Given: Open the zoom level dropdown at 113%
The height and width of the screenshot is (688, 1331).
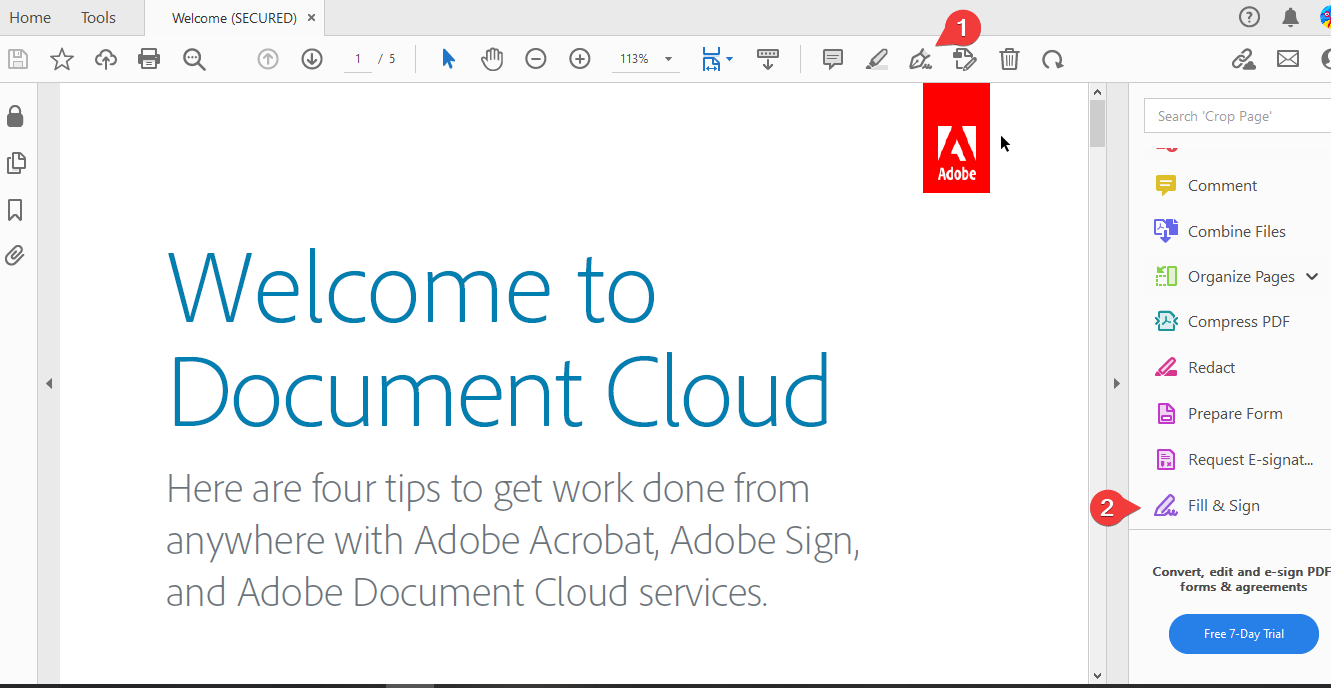Looking at the screenshot, I should (668, 60).
